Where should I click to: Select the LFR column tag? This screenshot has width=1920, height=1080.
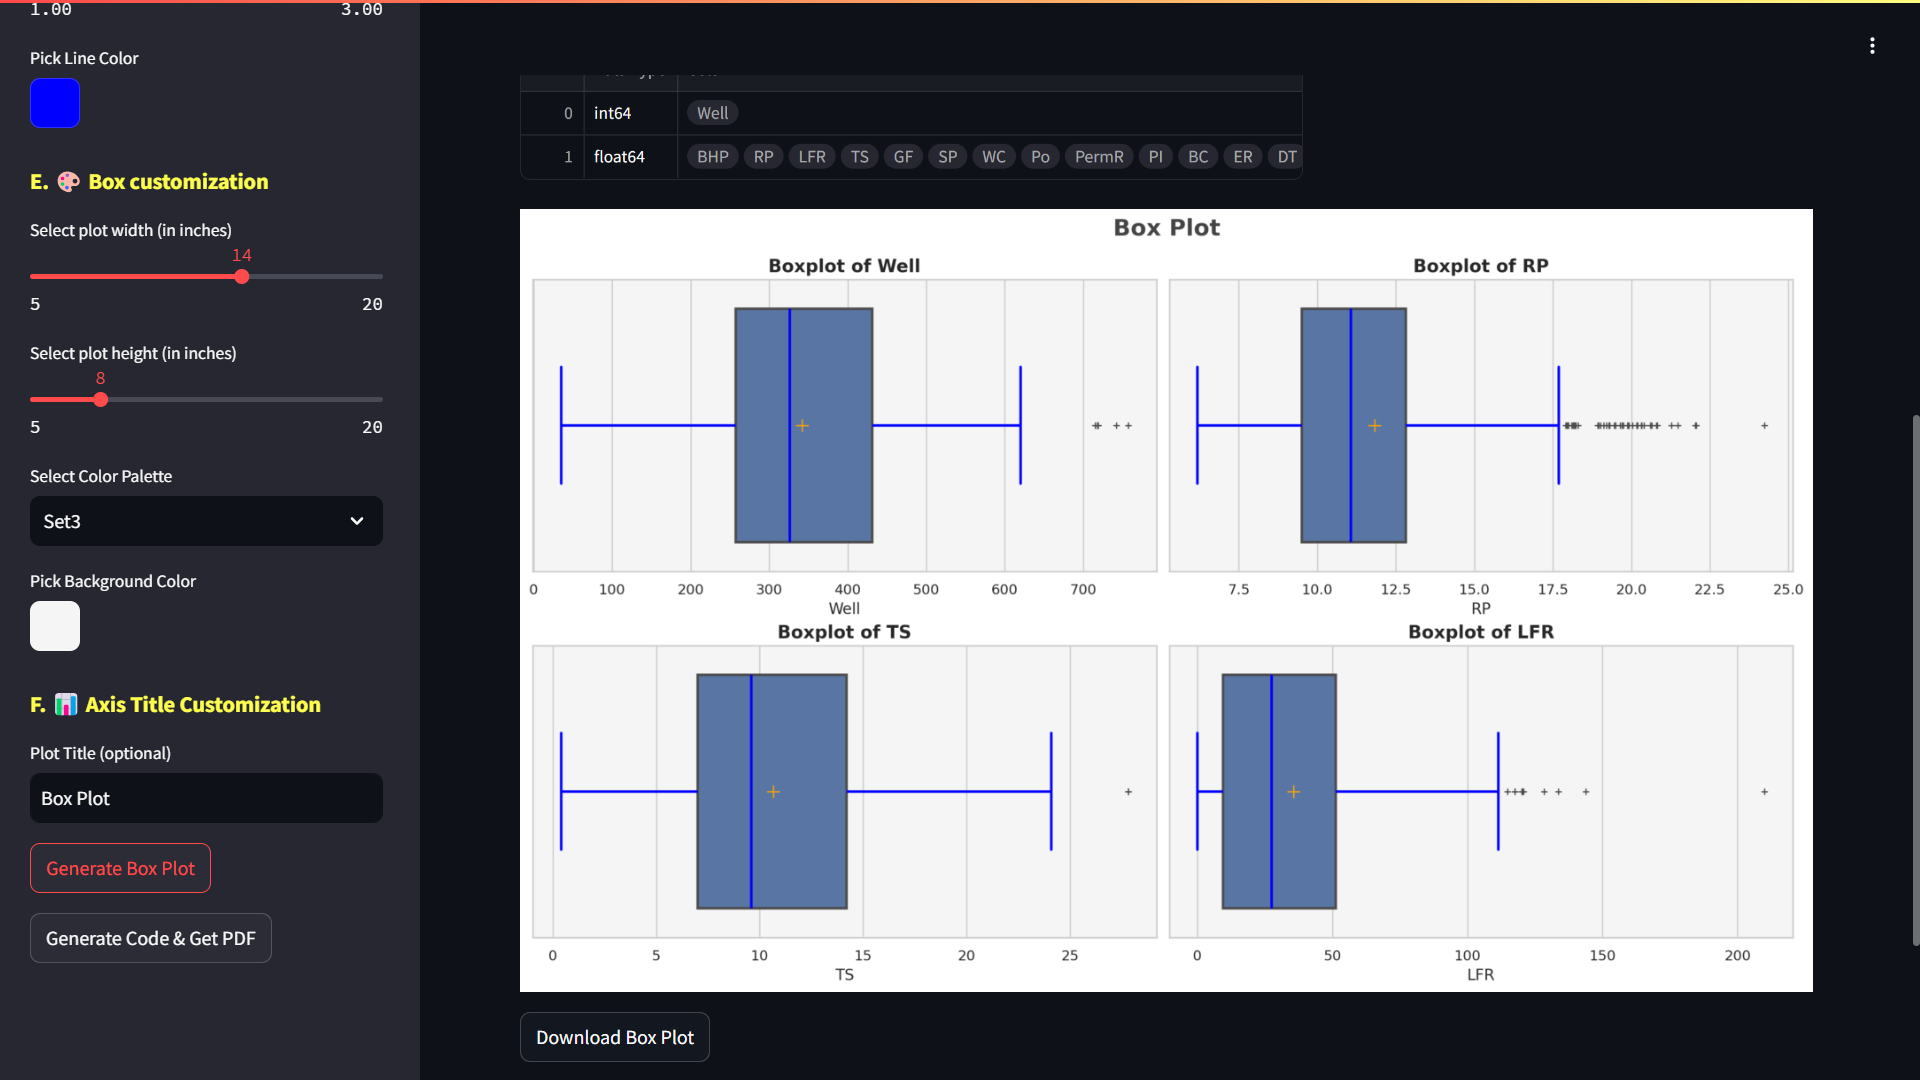click(x=811, y=157)
